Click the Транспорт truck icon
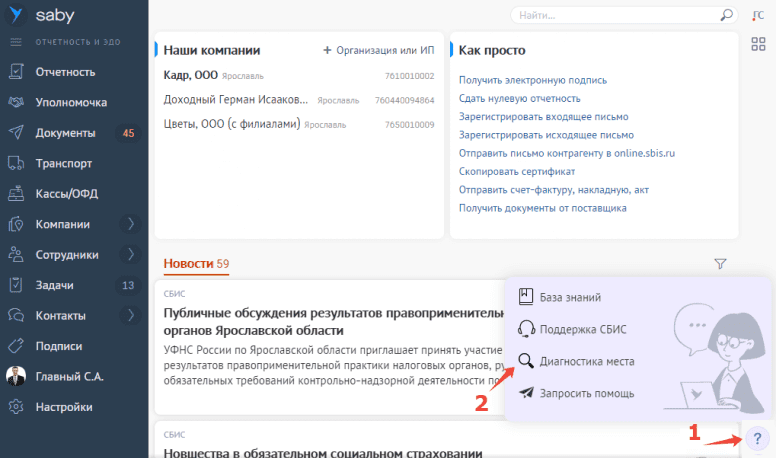 coord(16,163)
